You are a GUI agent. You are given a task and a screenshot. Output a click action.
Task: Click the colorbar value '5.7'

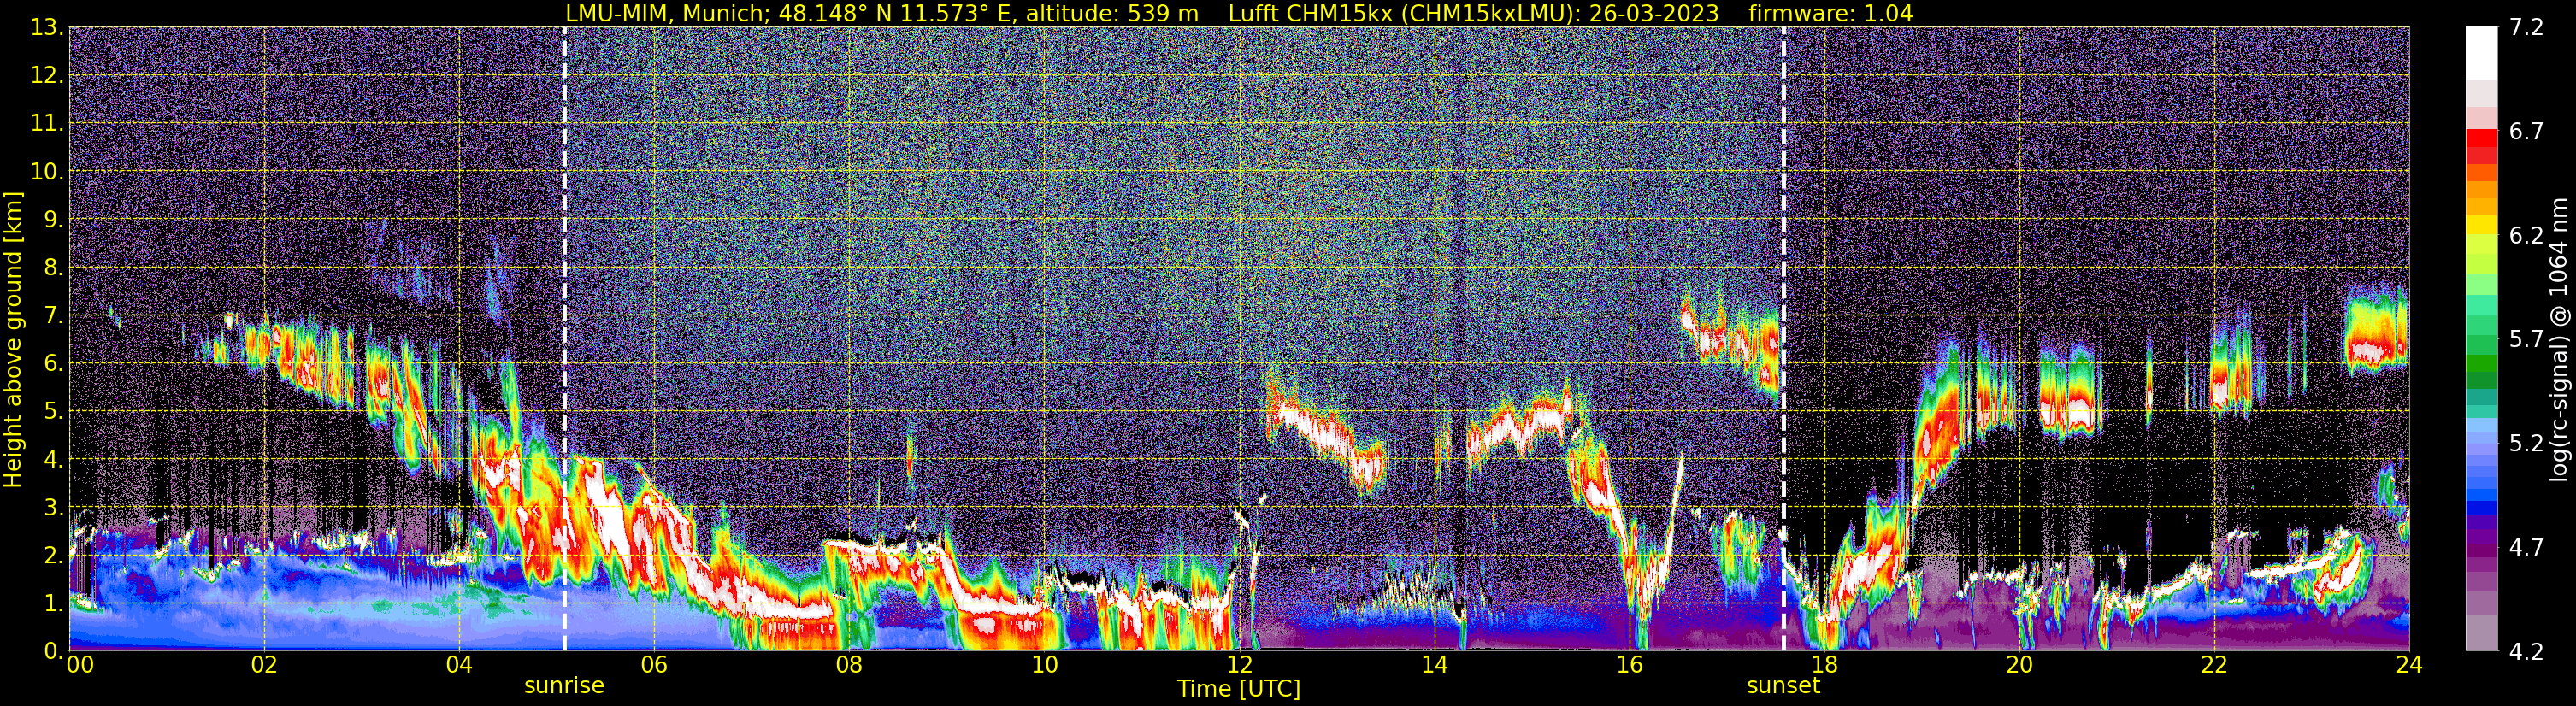pos(2526,340)
